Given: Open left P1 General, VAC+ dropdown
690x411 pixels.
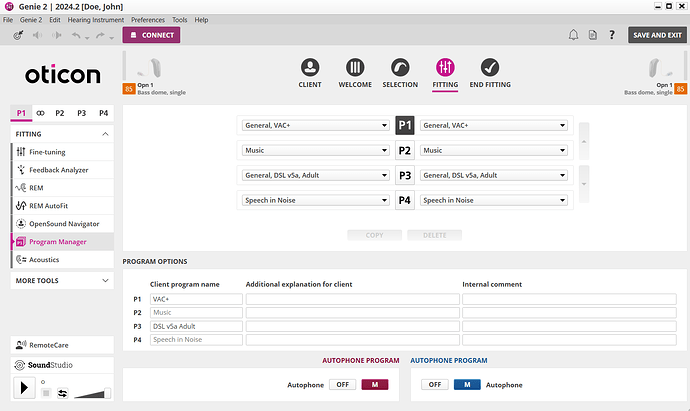Looking at the screenshot, I should pos(316,125).
